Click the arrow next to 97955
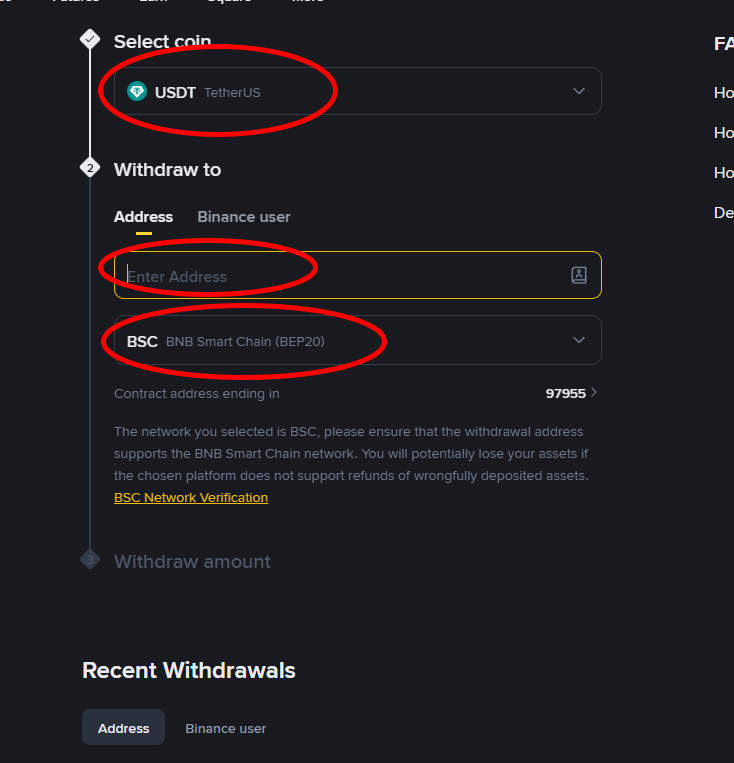 [x=594, y=393]
